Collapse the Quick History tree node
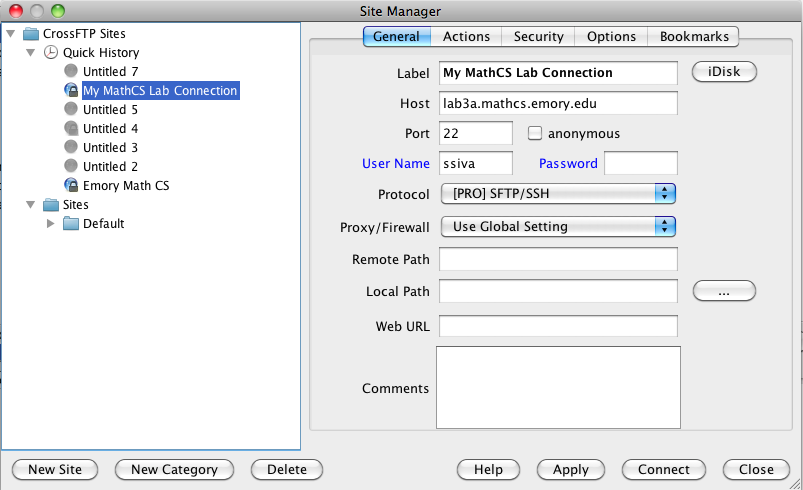This screenshot has height=490, width=803. tap(31, 52)
